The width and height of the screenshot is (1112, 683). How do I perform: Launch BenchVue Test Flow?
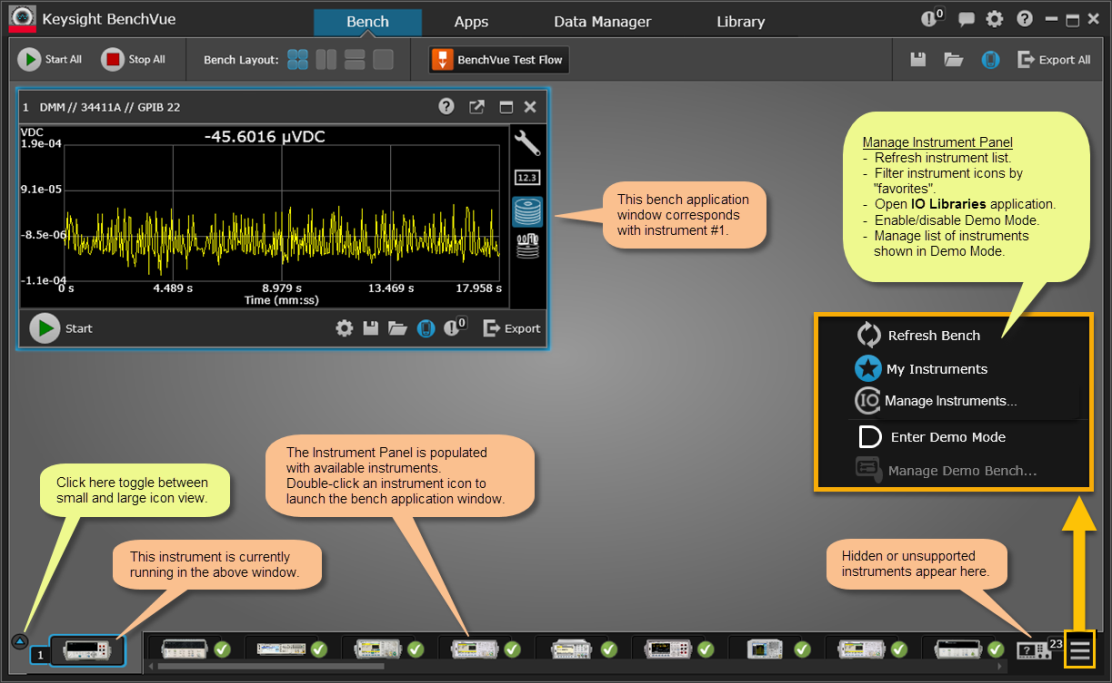(x=499, y=60)
